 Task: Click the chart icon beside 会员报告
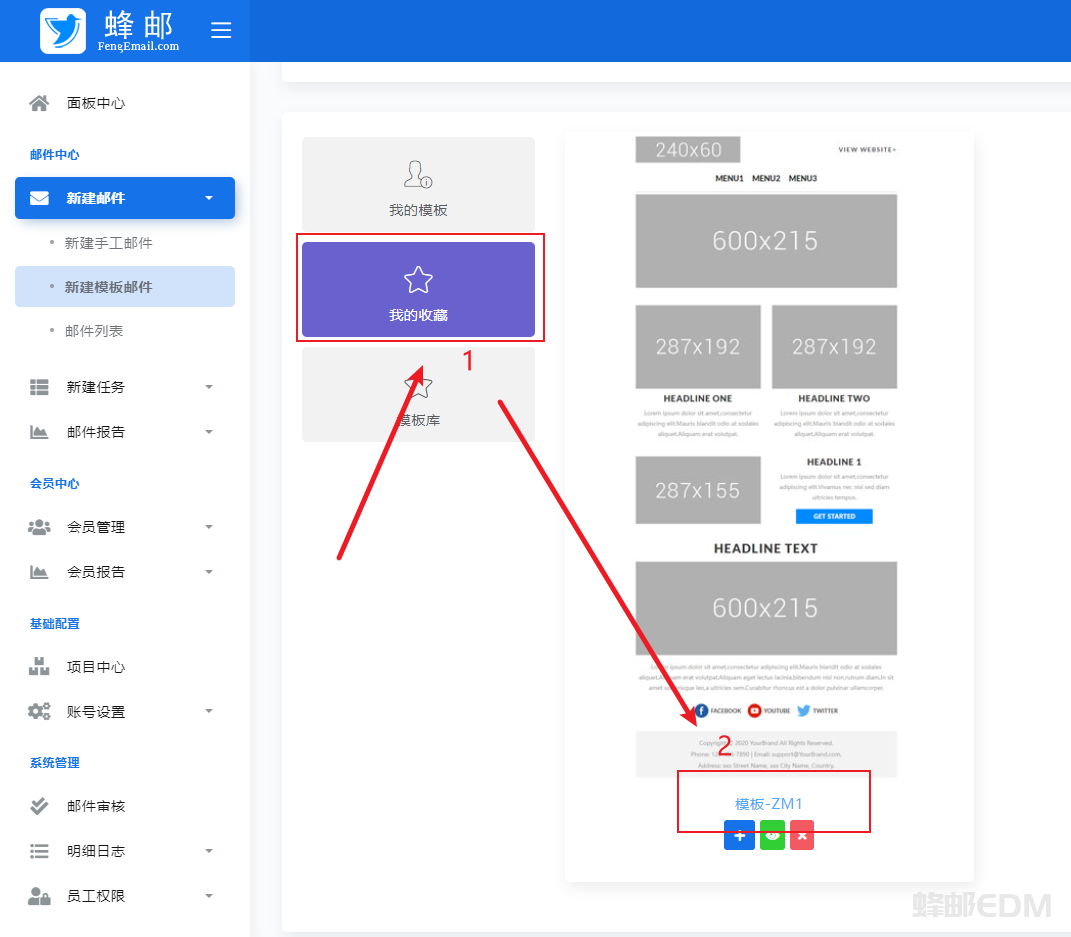pos(39,572)
